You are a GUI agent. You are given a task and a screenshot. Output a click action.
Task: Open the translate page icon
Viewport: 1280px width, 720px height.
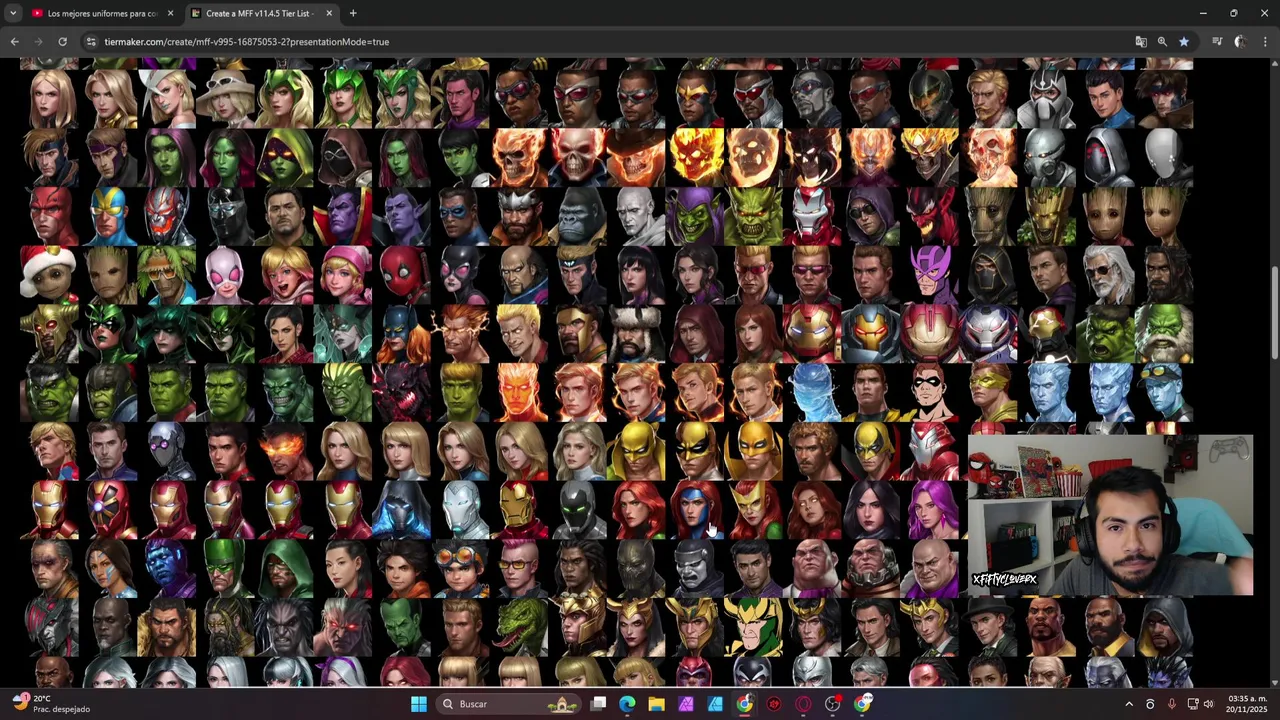(x=1141, y=42)
